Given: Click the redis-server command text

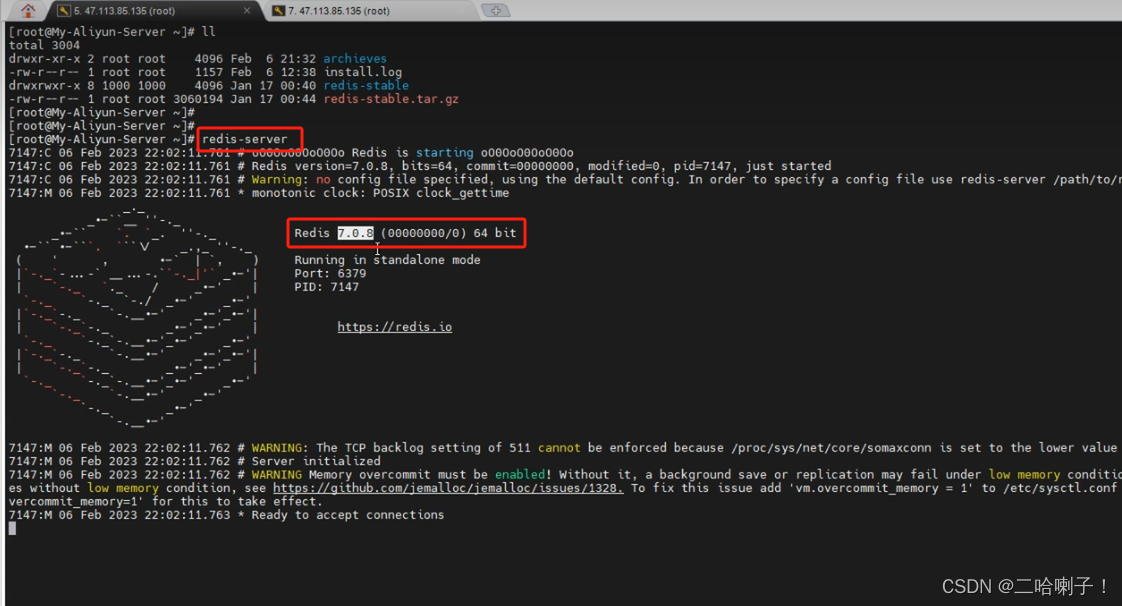Looking at the screenshot, I should pos(245,140).
